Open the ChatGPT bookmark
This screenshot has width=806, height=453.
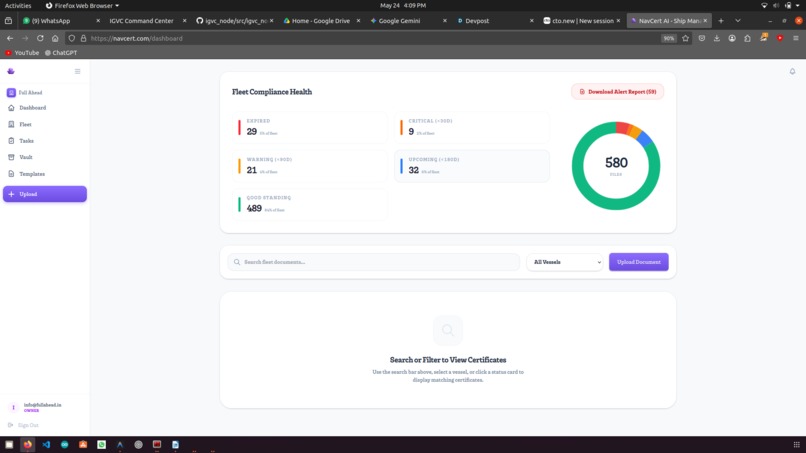pos(61,52)
